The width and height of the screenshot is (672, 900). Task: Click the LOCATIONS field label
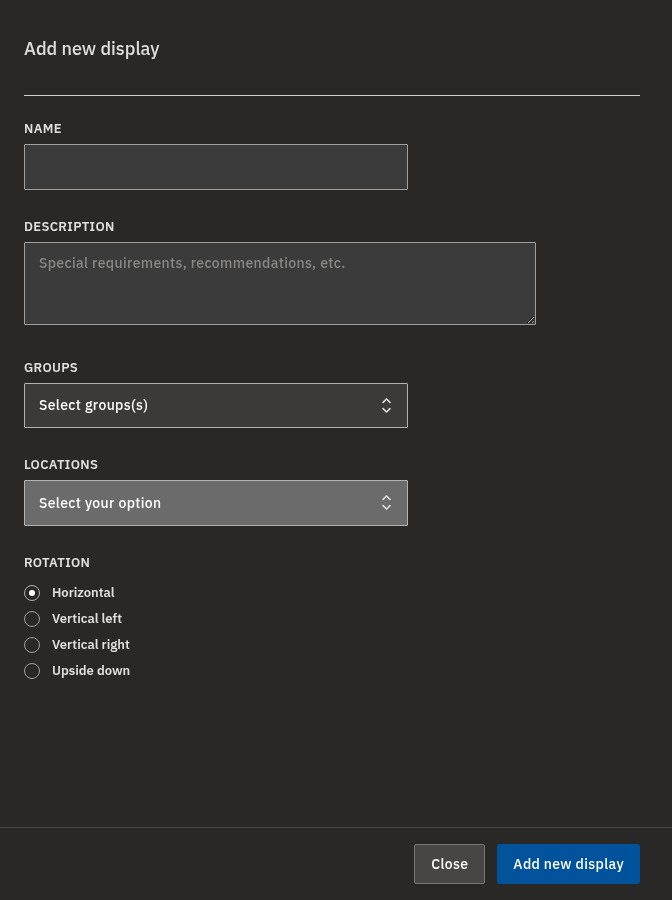(x=61, y=464)
